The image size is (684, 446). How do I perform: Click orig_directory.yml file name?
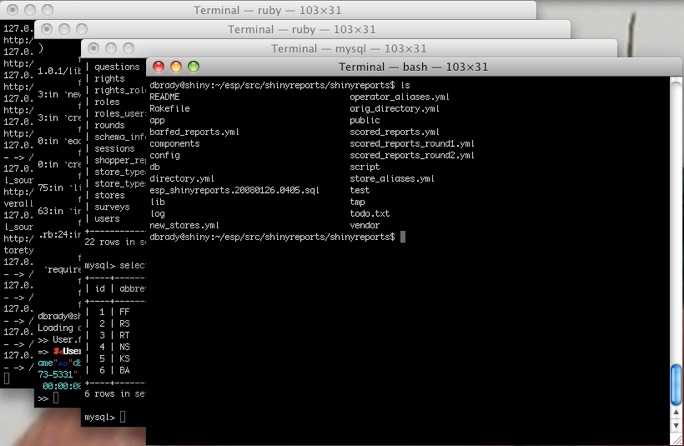point(394,109)
